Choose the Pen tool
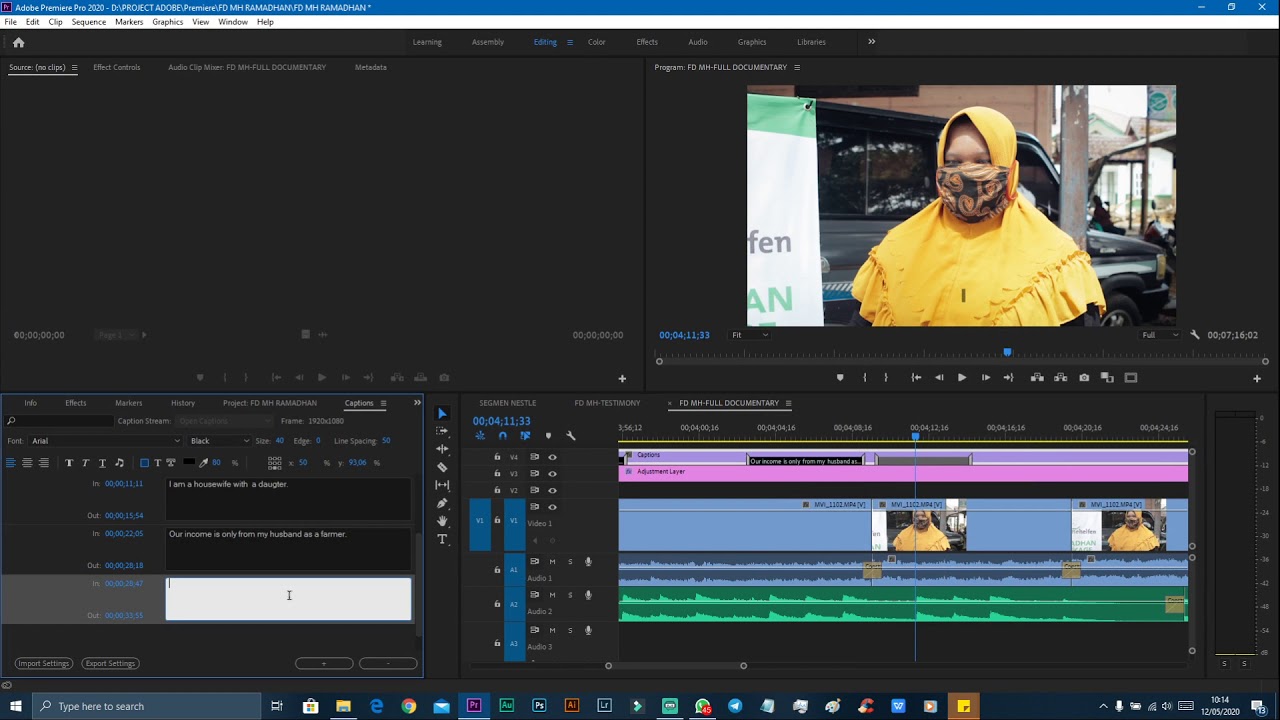Screen dimensions: 1280x720 (x=442, y=503)
